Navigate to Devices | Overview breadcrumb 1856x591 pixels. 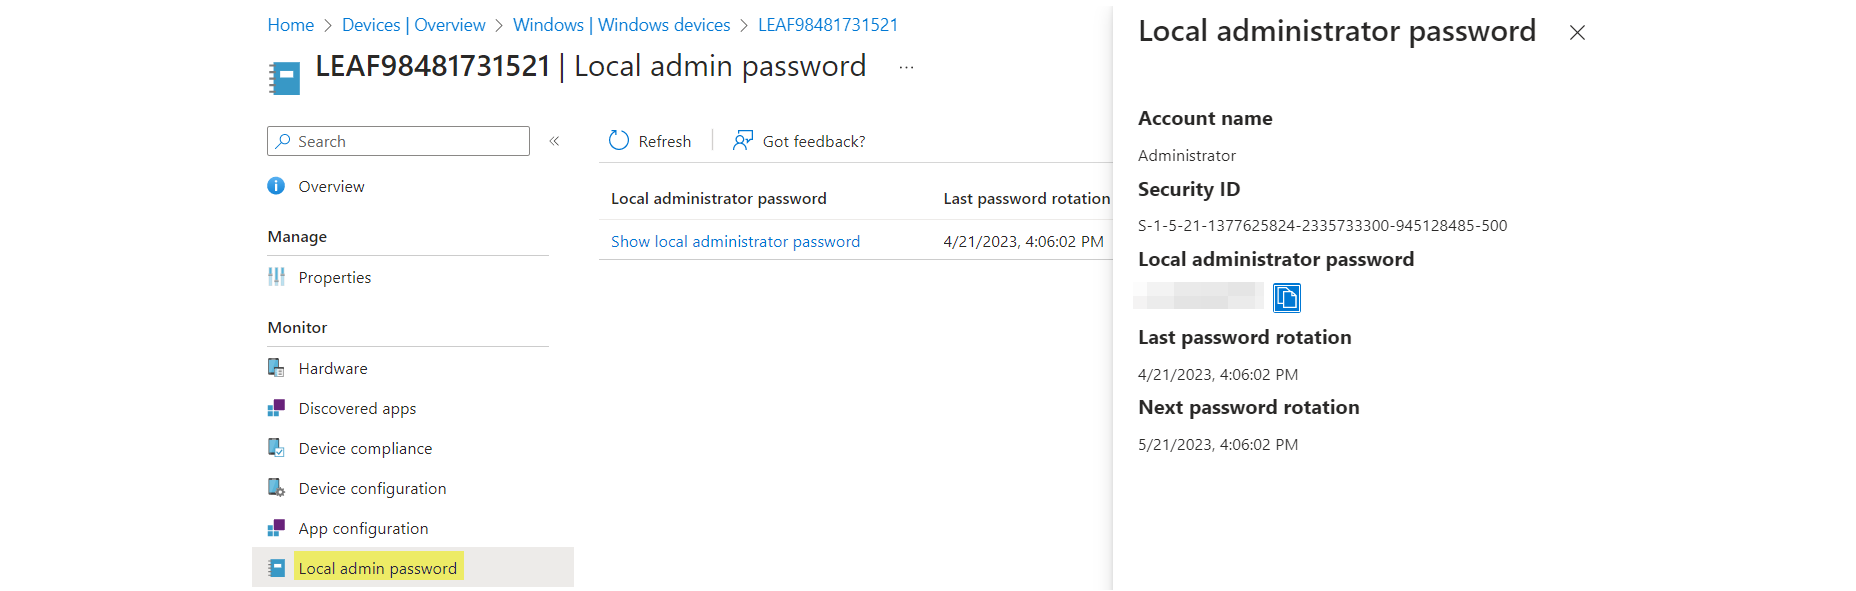click(413, 25)
